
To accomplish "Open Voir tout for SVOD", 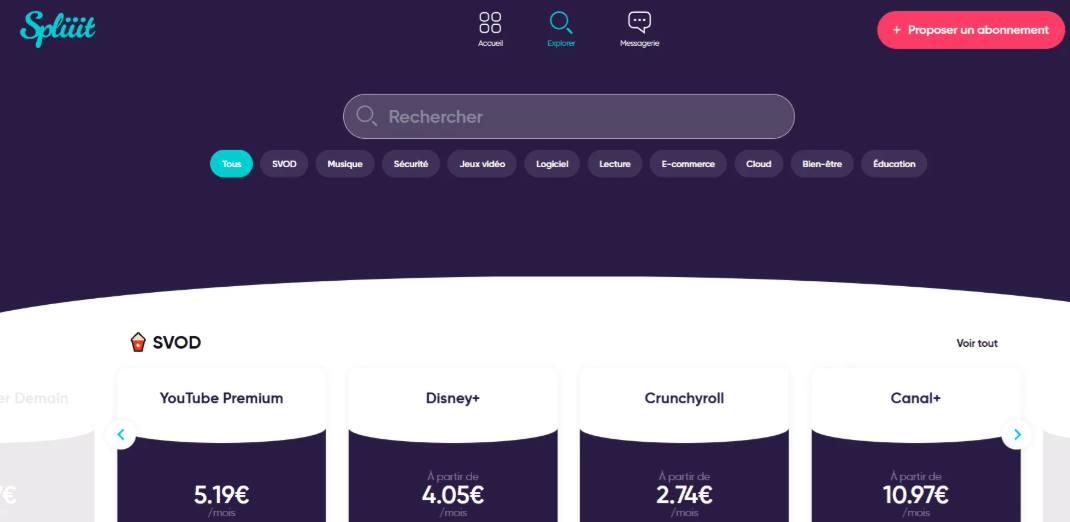I will tap(977, 343).
